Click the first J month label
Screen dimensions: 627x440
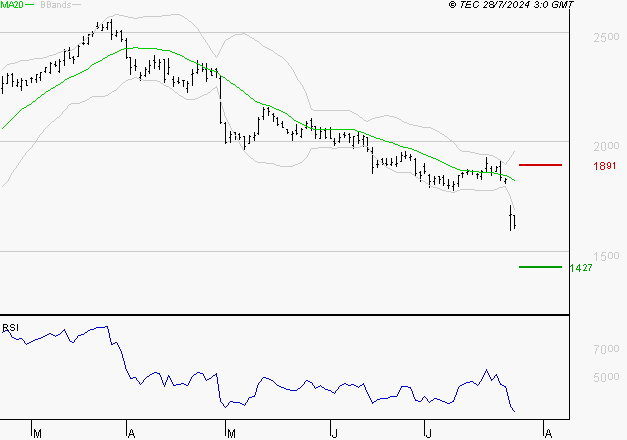[x=335, y=433]
